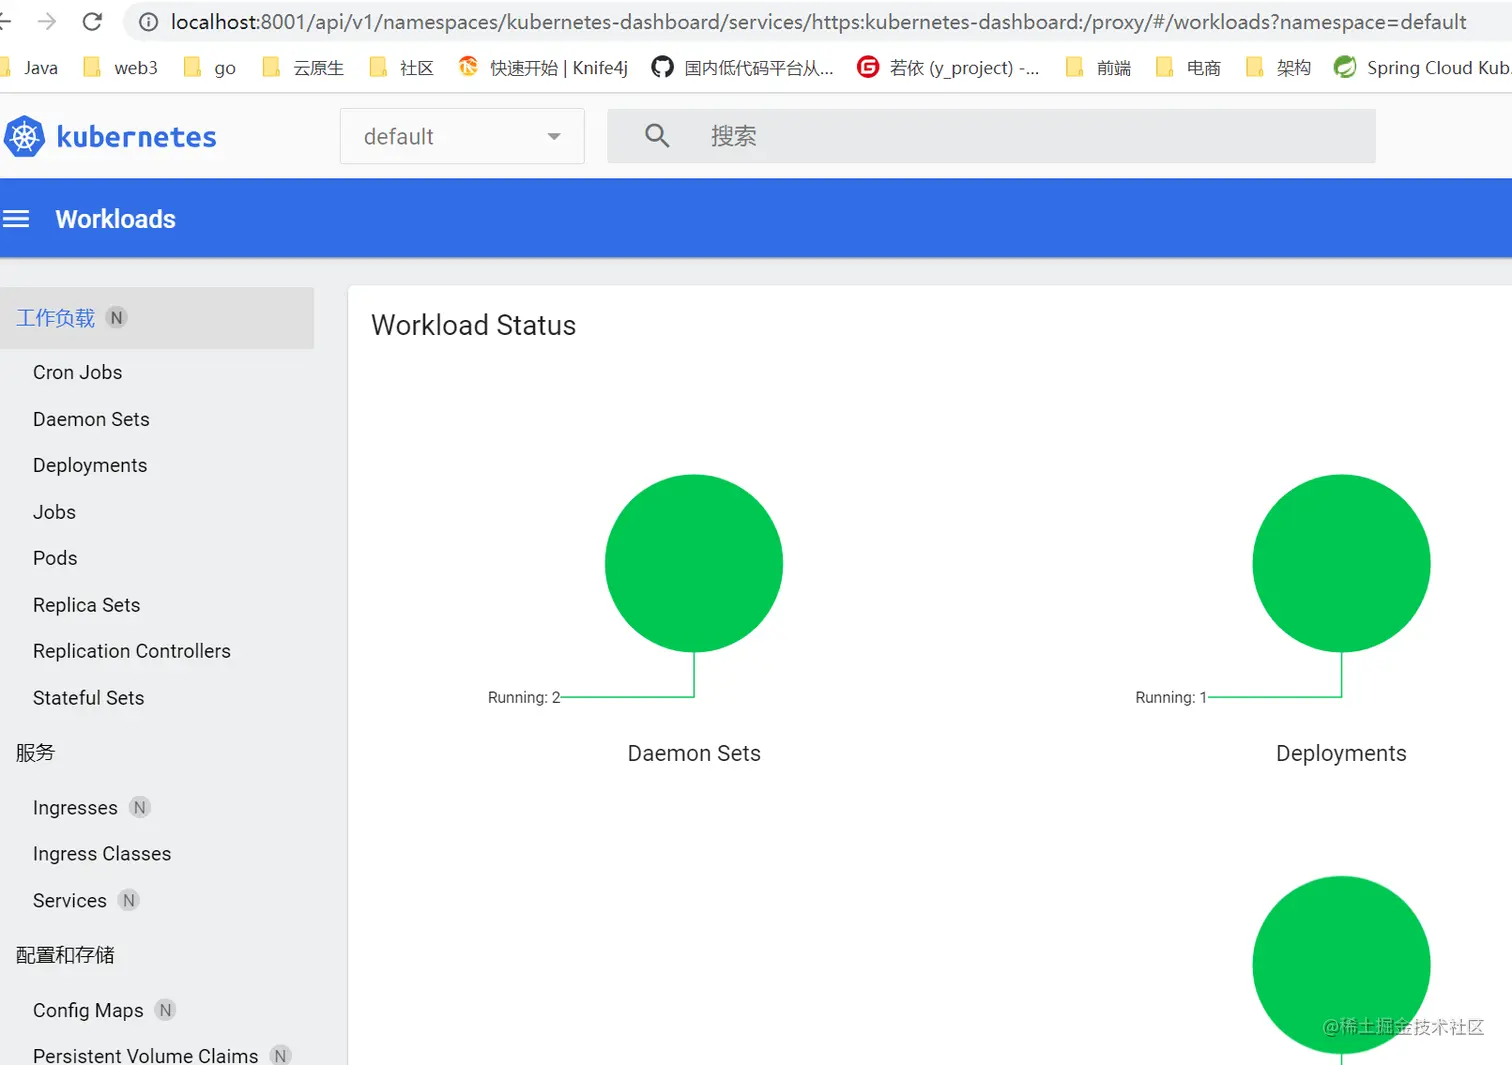Click the Running: 1 chart label
1512x1065 pixels.
tap(1171, 697)
